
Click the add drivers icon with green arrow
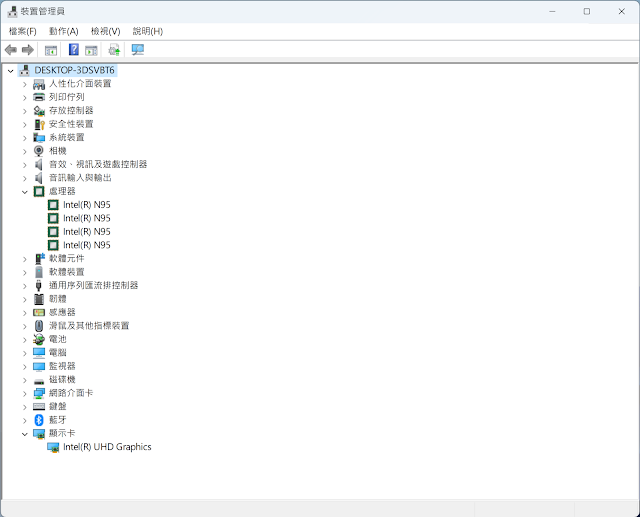(x=114, y=50)
